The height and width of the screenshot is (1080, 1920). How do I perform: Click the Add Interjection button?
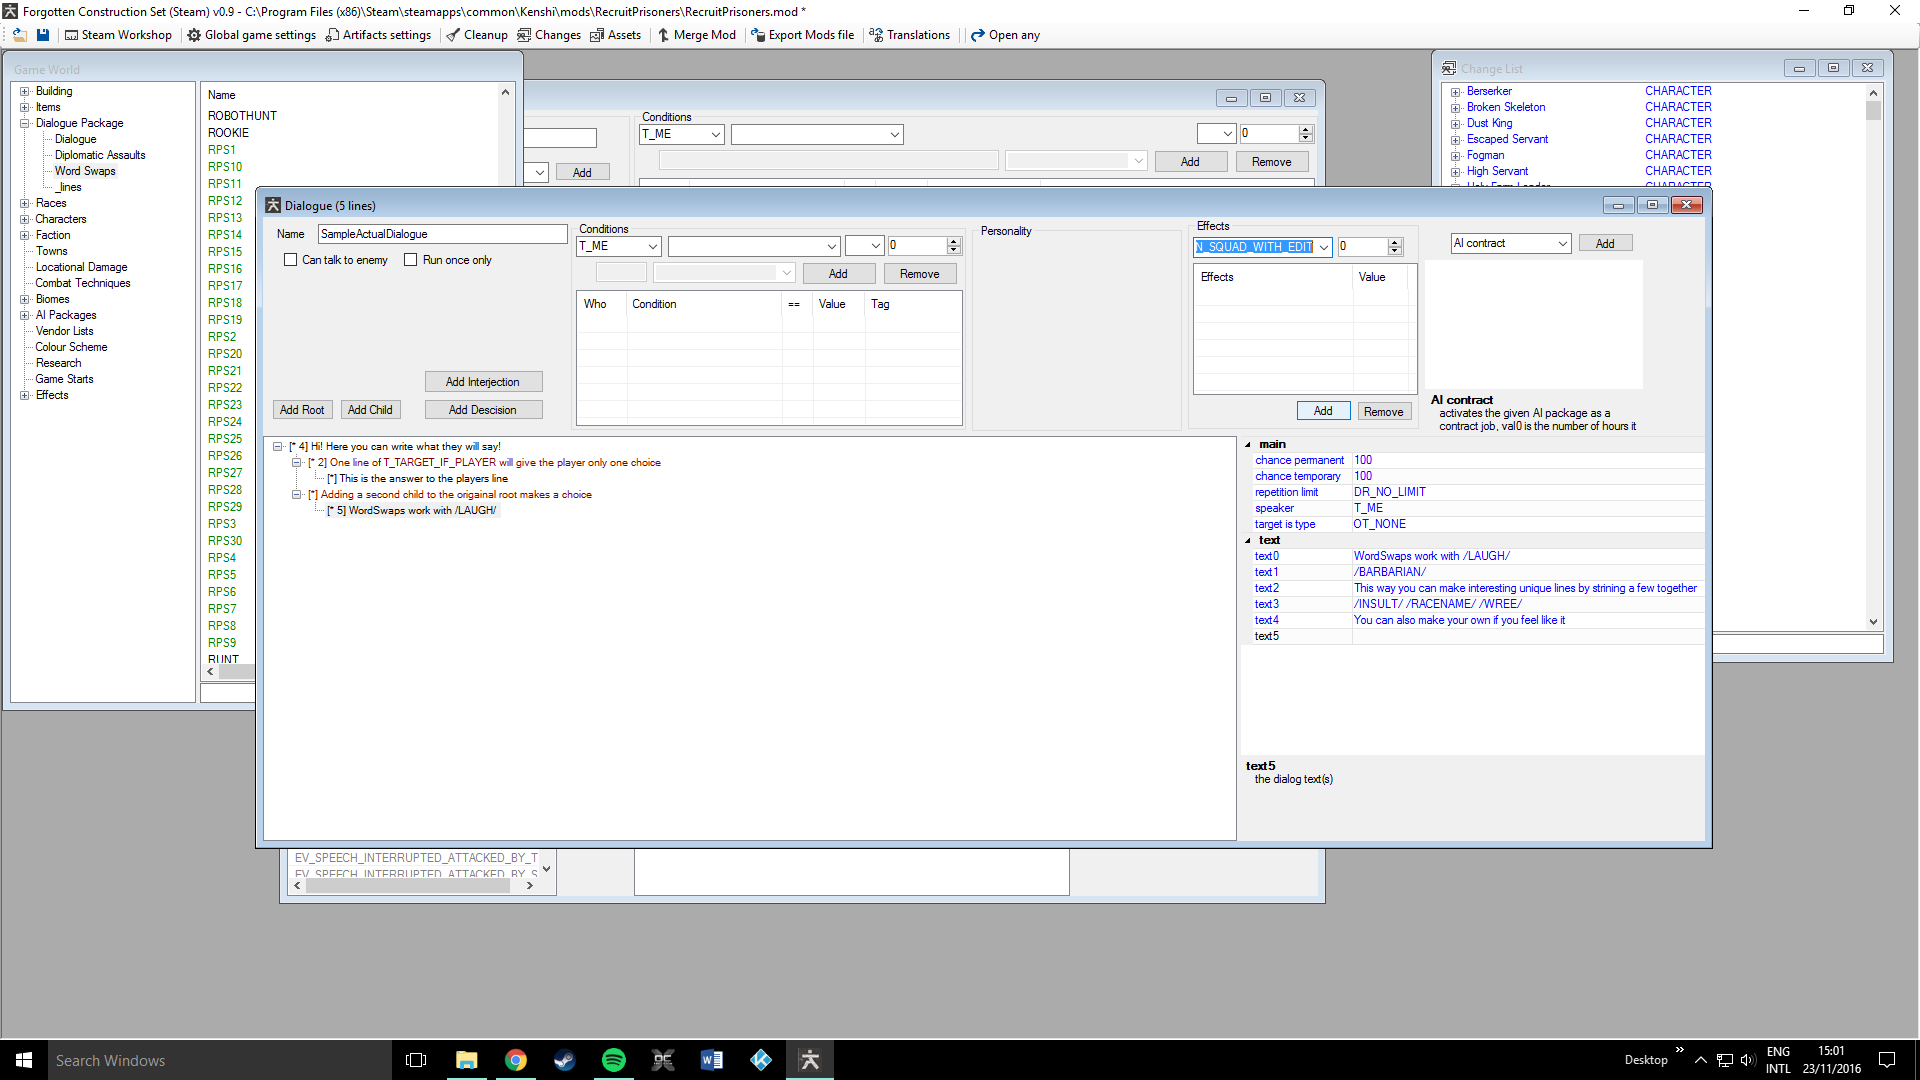pyautogui.click(x=483, y=382)
